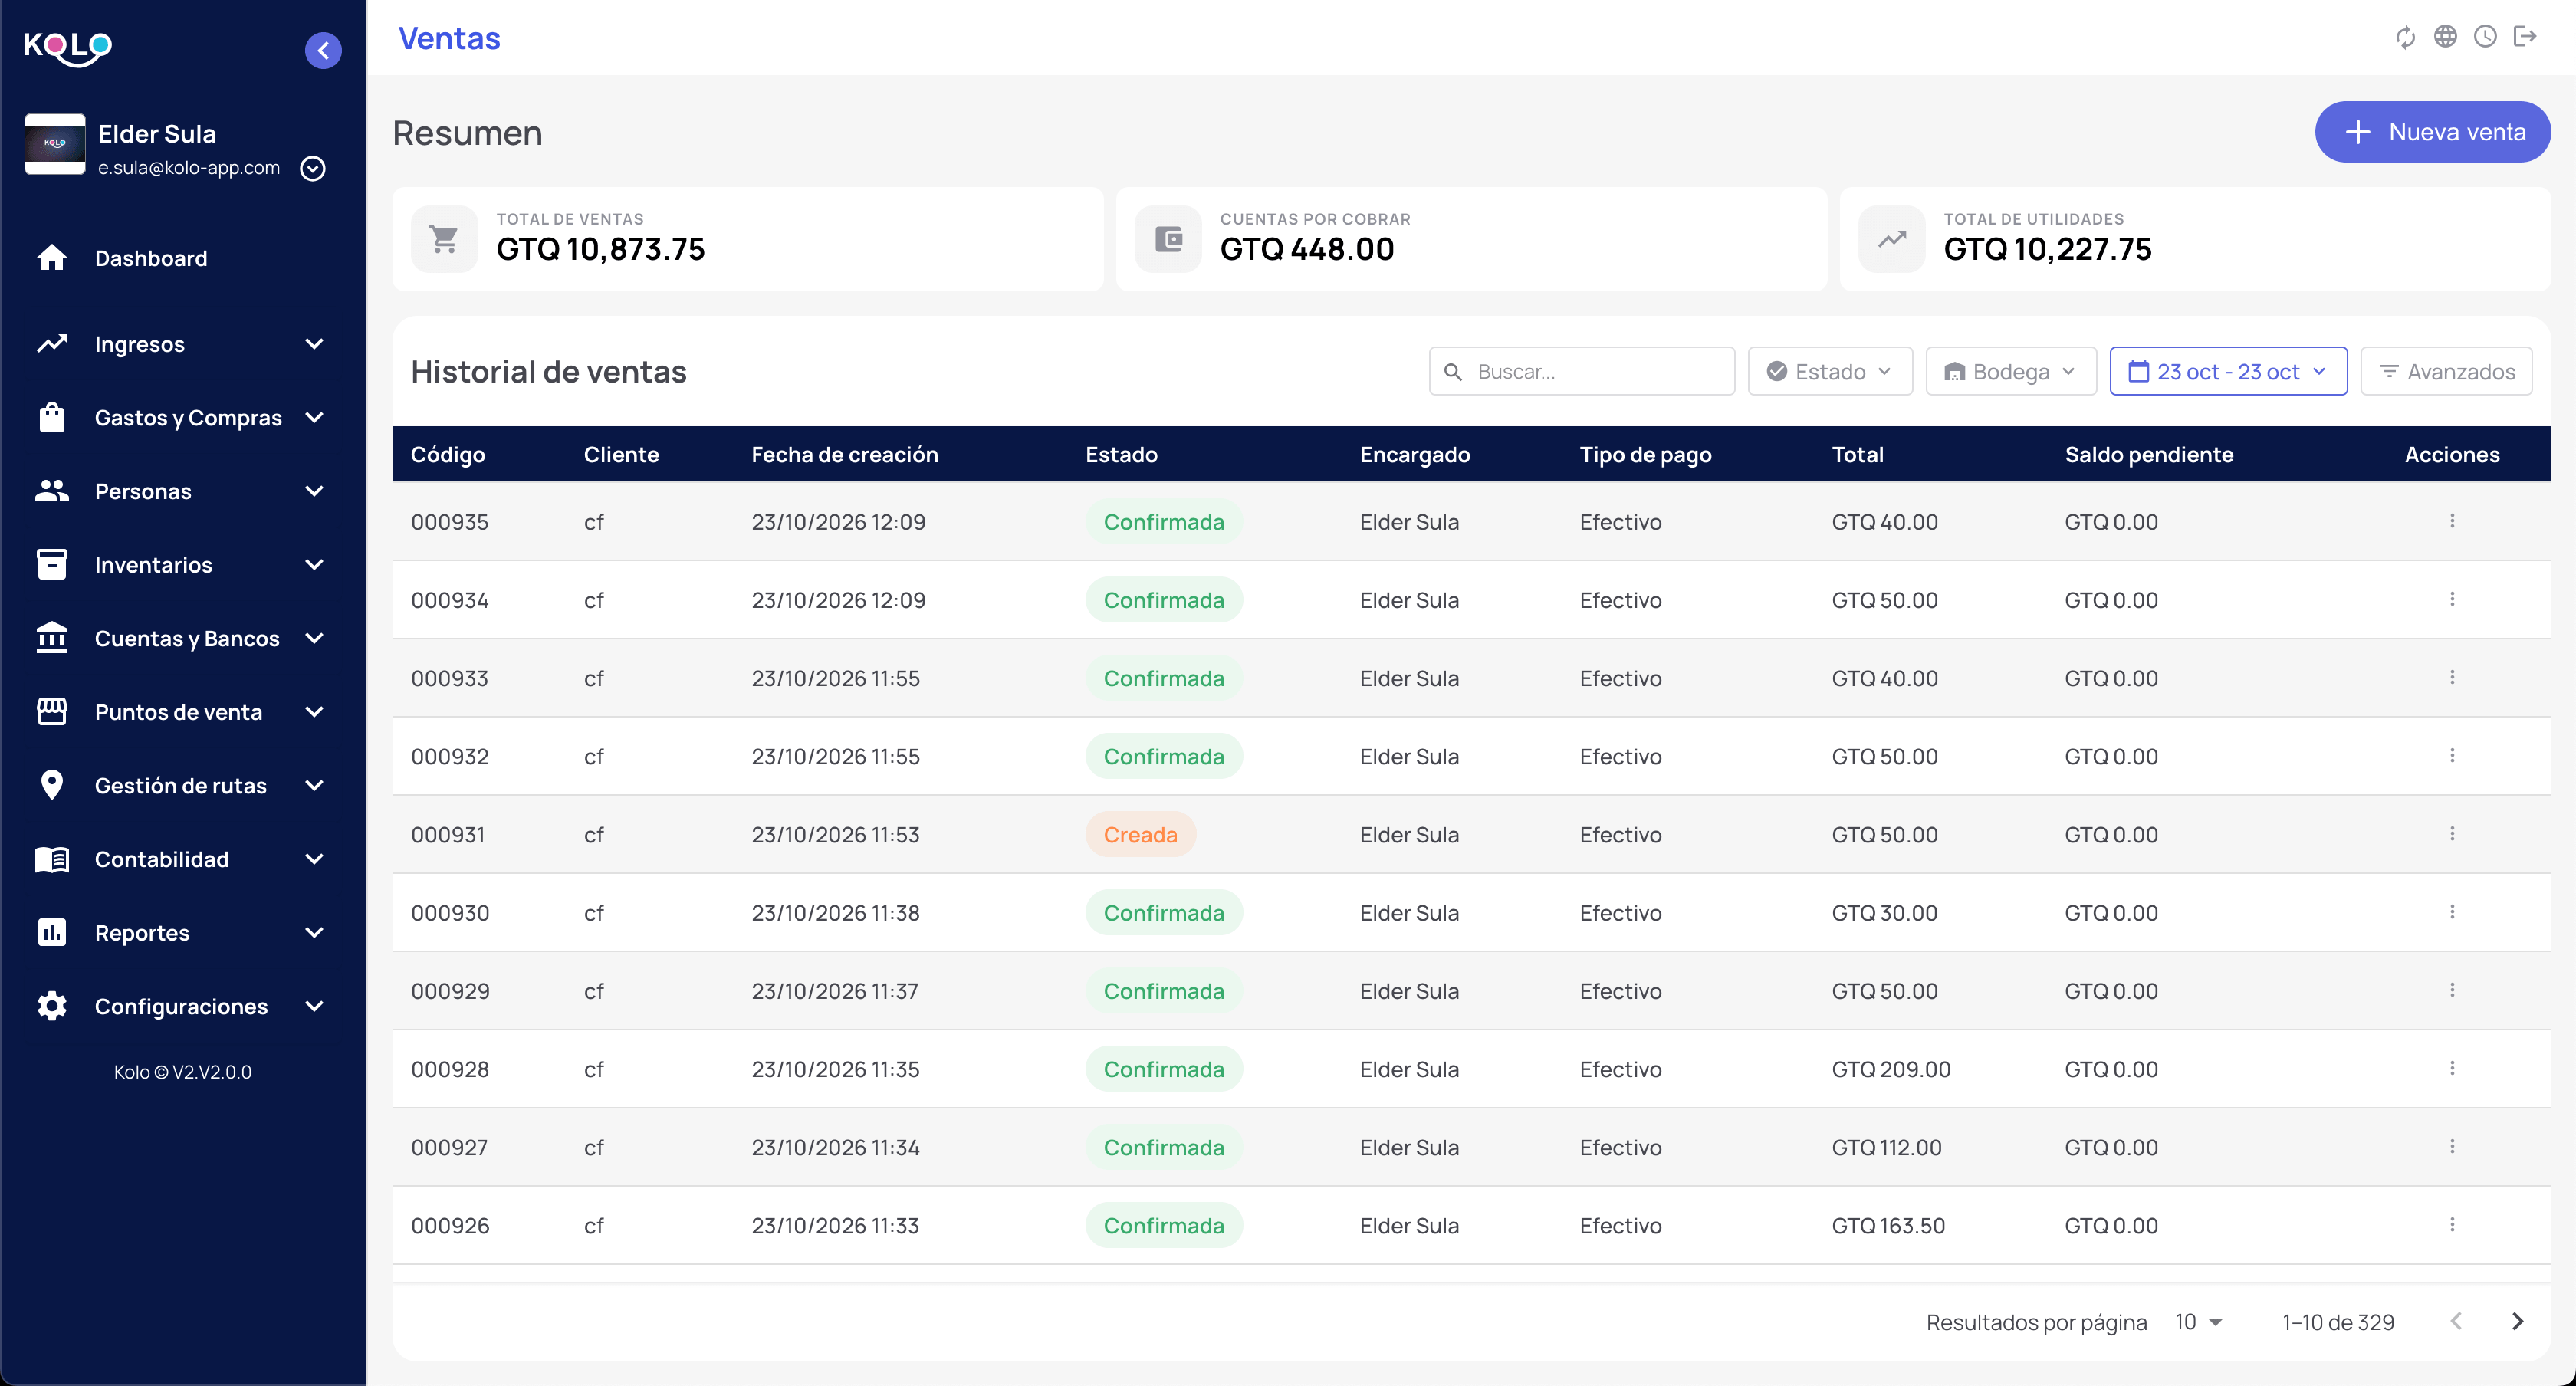Image resolution: width=2576 pixels, height=1386 pixels.
Task: Click the trend icon in Total de utilidades
Action: (x=1891, y=239)
